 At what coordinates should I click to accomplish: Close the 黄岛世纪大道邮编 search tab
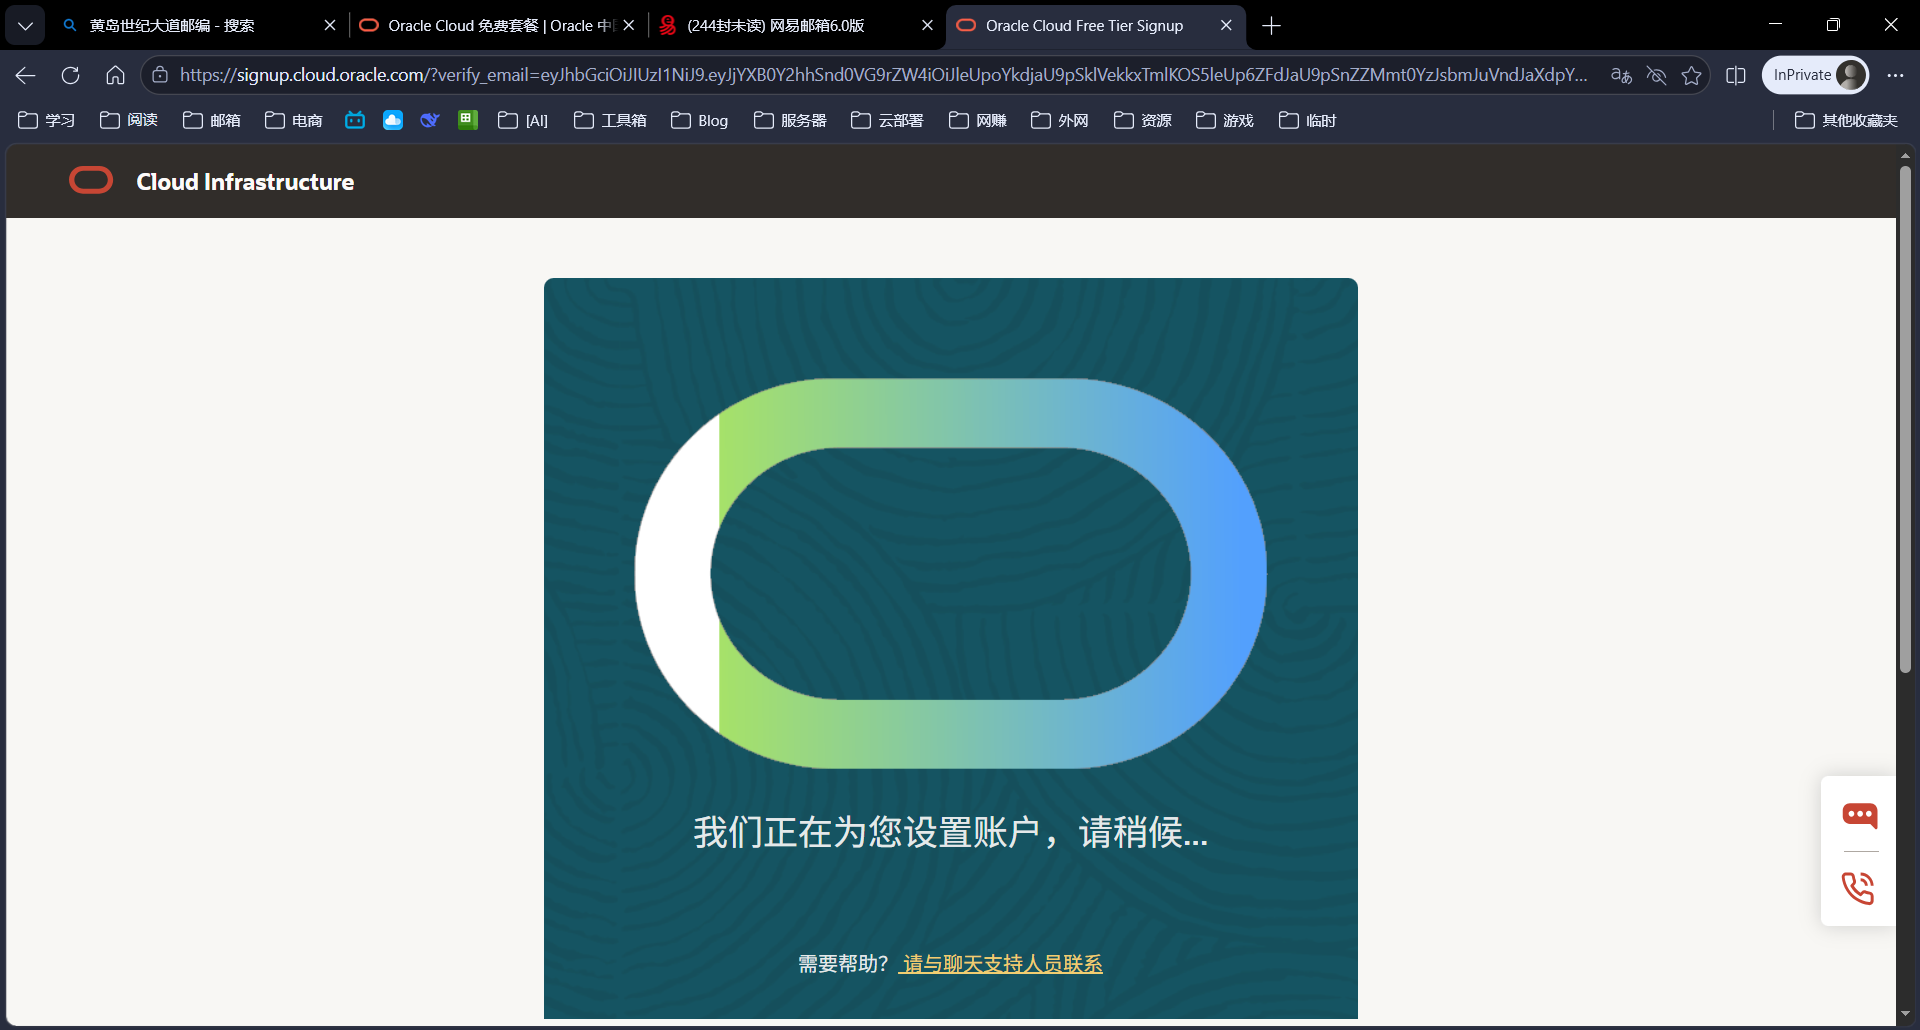(x=330, y=25)
